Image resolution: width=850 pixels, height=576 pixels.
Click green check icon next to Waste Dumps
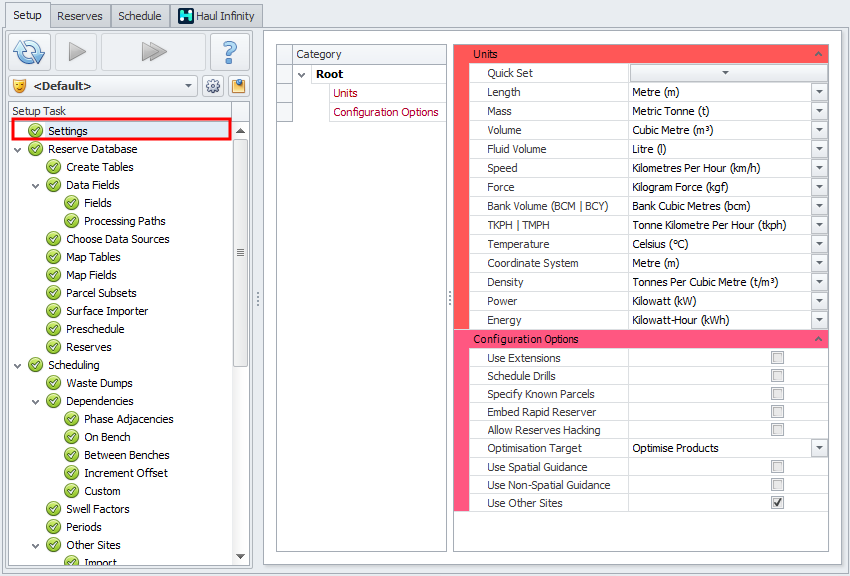pyautogui.click(x=54, y=383)
